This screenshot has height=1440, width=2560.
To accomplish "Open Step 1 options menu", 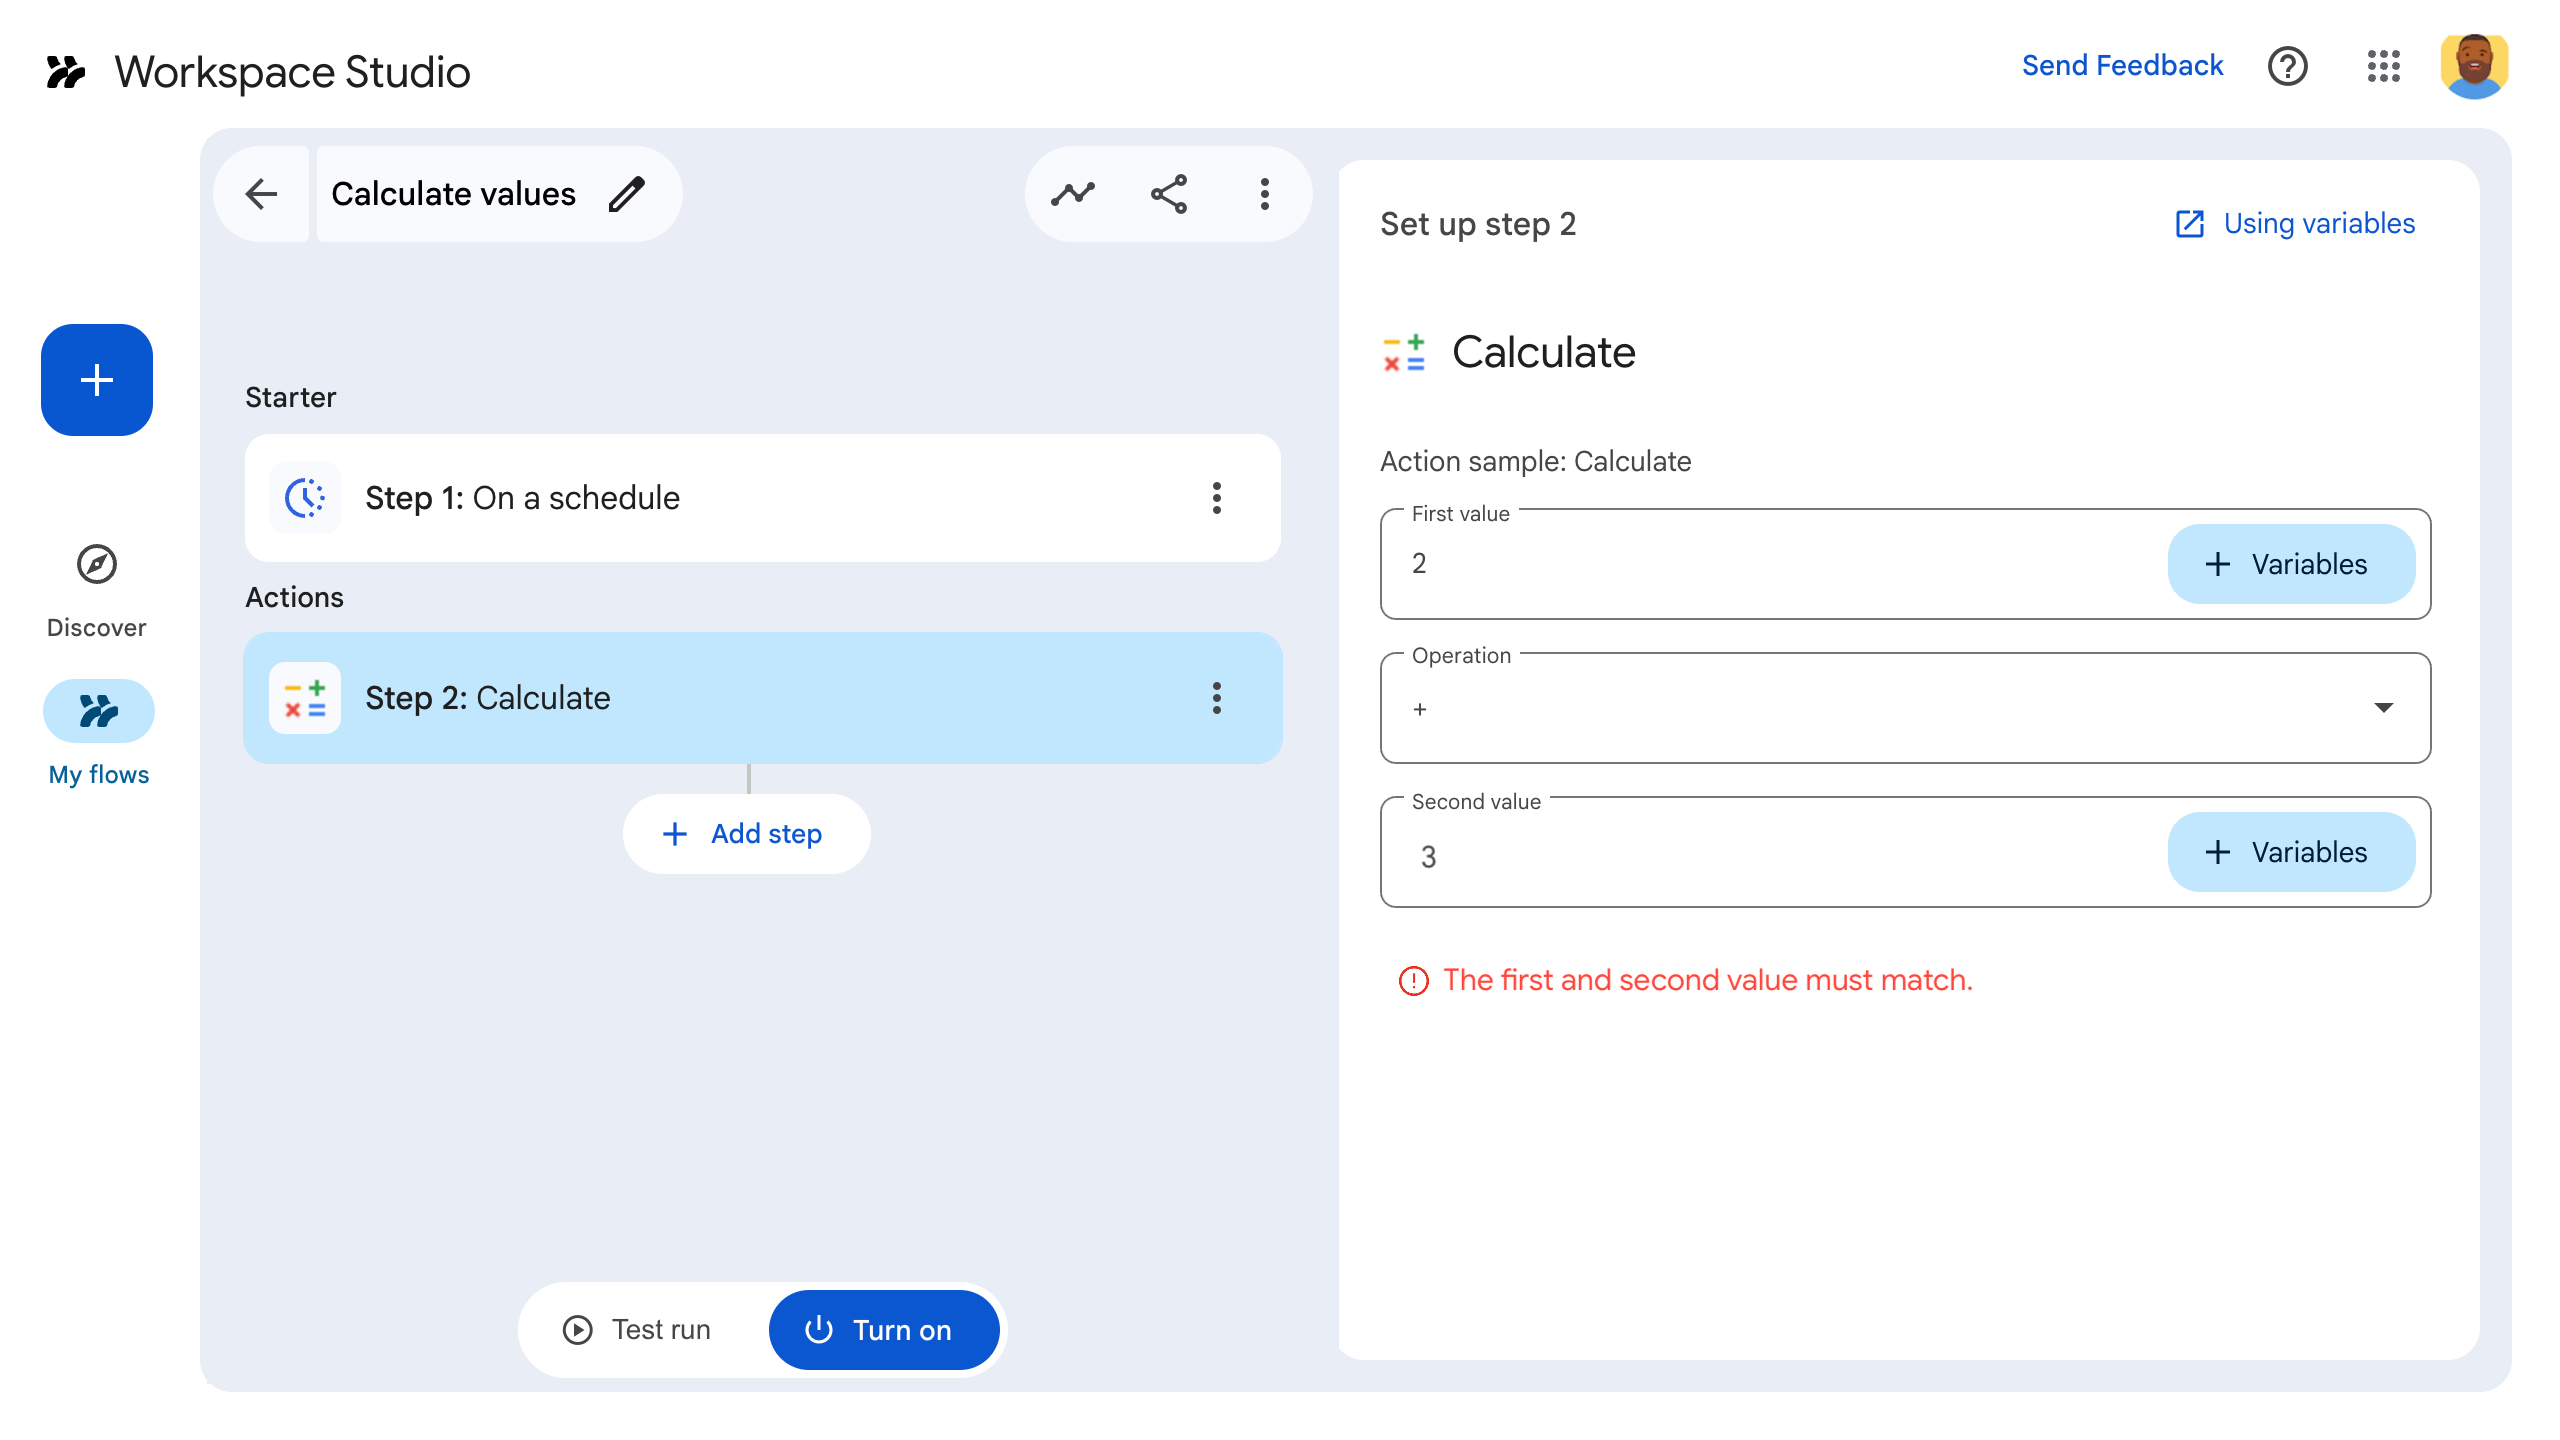I will click(1217, 497).
